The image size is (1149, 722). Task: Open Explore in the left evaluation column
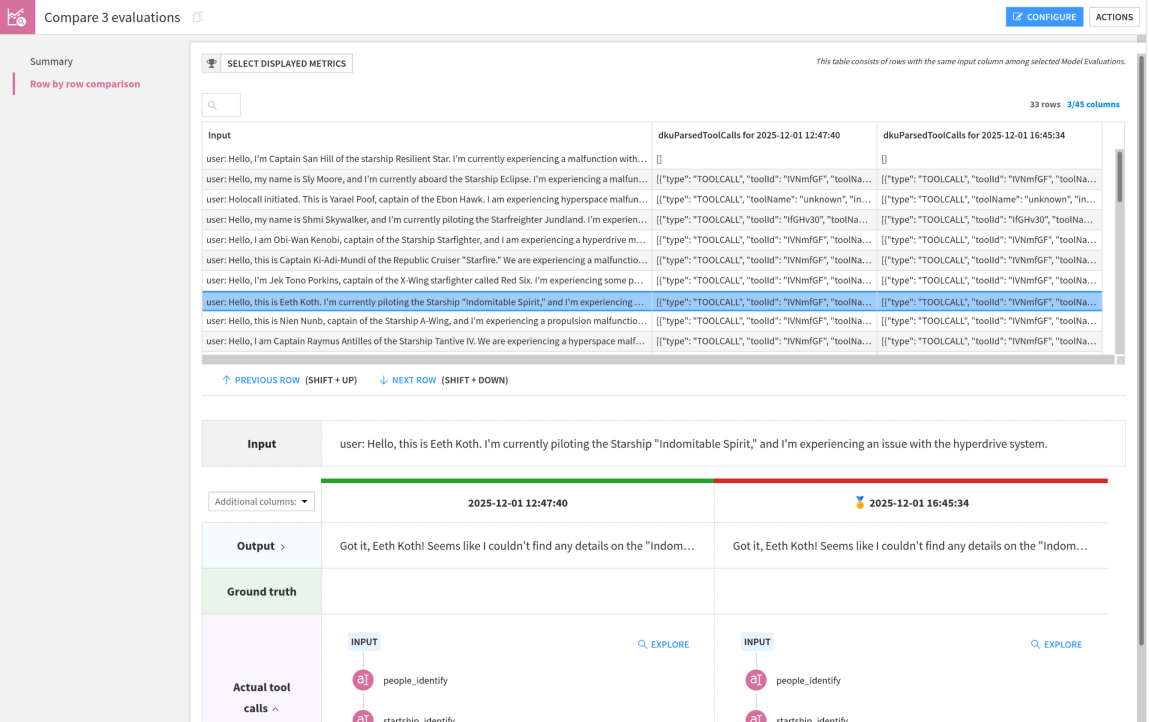(663, 645)
